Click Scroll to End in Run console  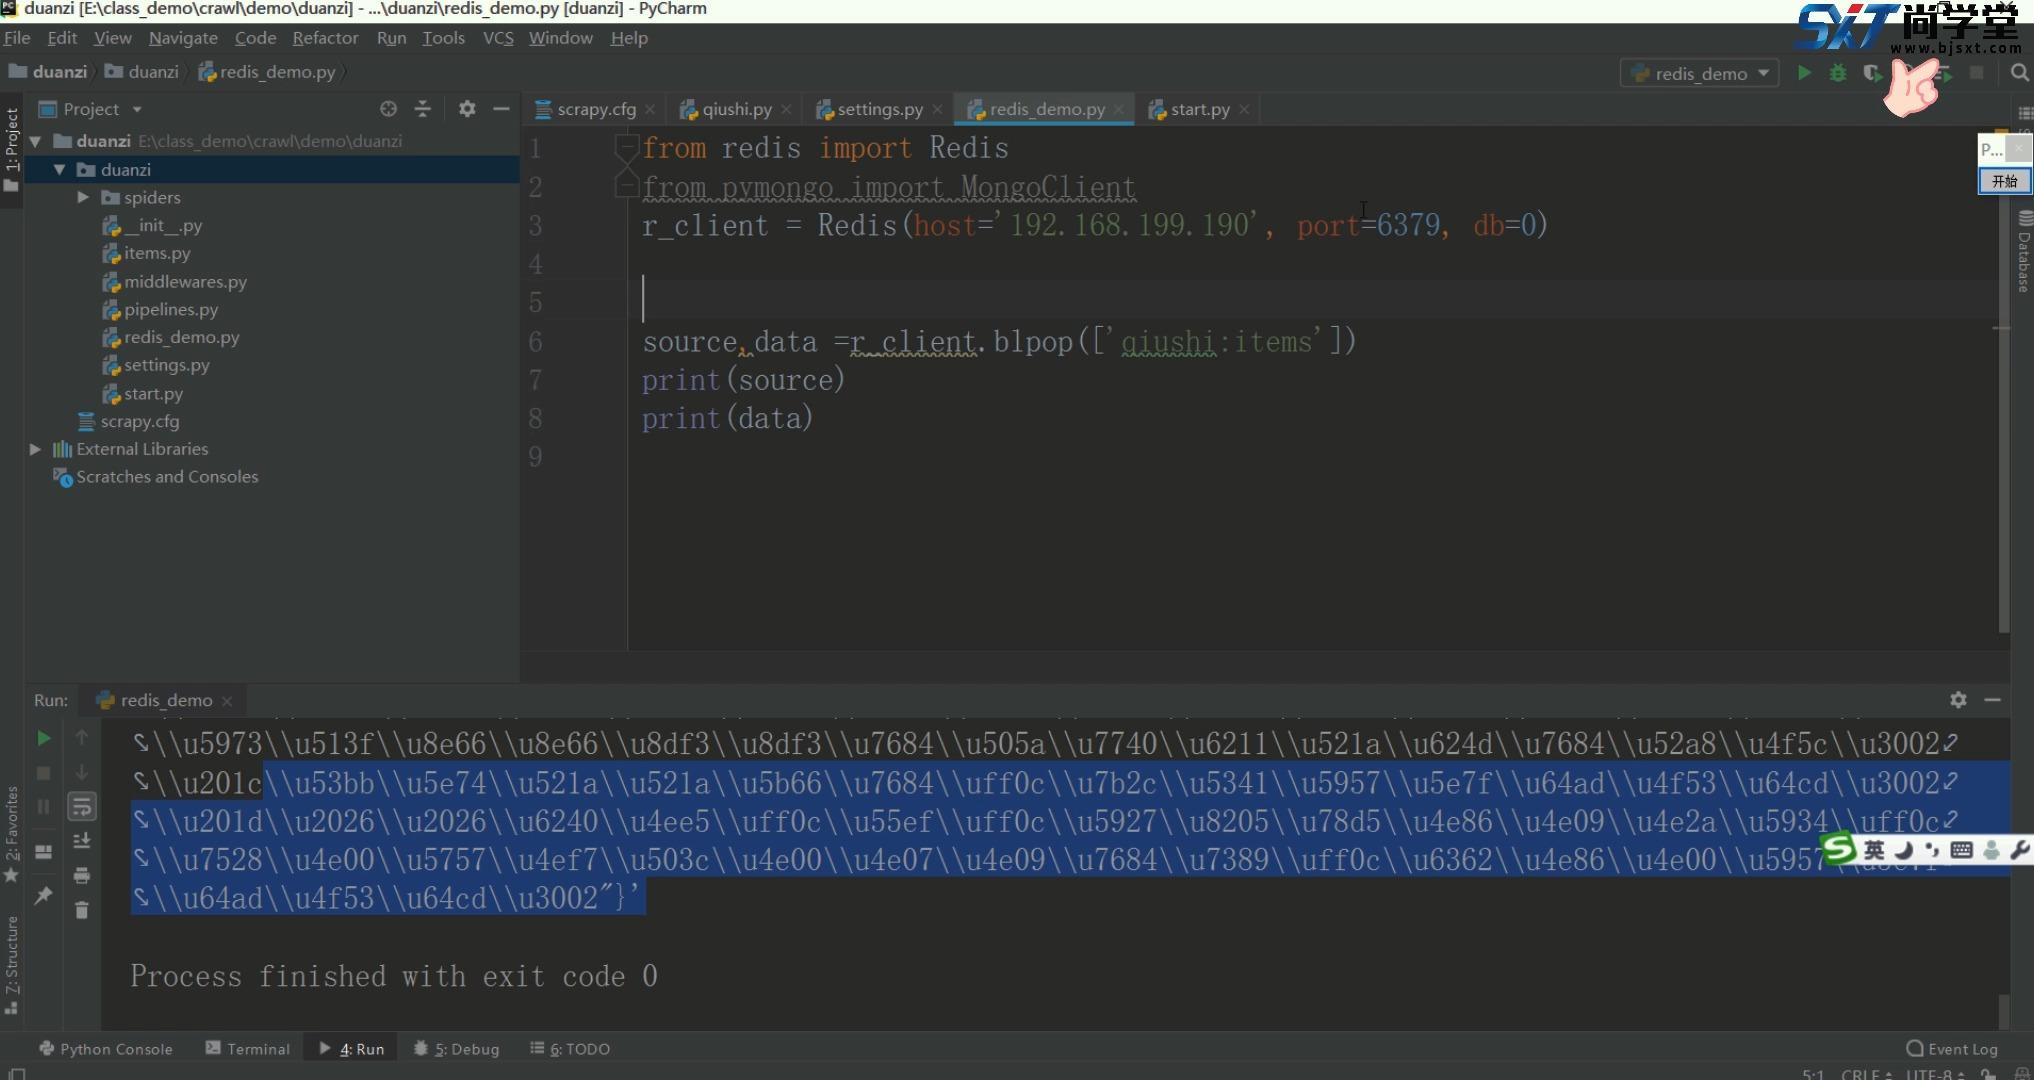pyautogui.click(x=82, y=841)
